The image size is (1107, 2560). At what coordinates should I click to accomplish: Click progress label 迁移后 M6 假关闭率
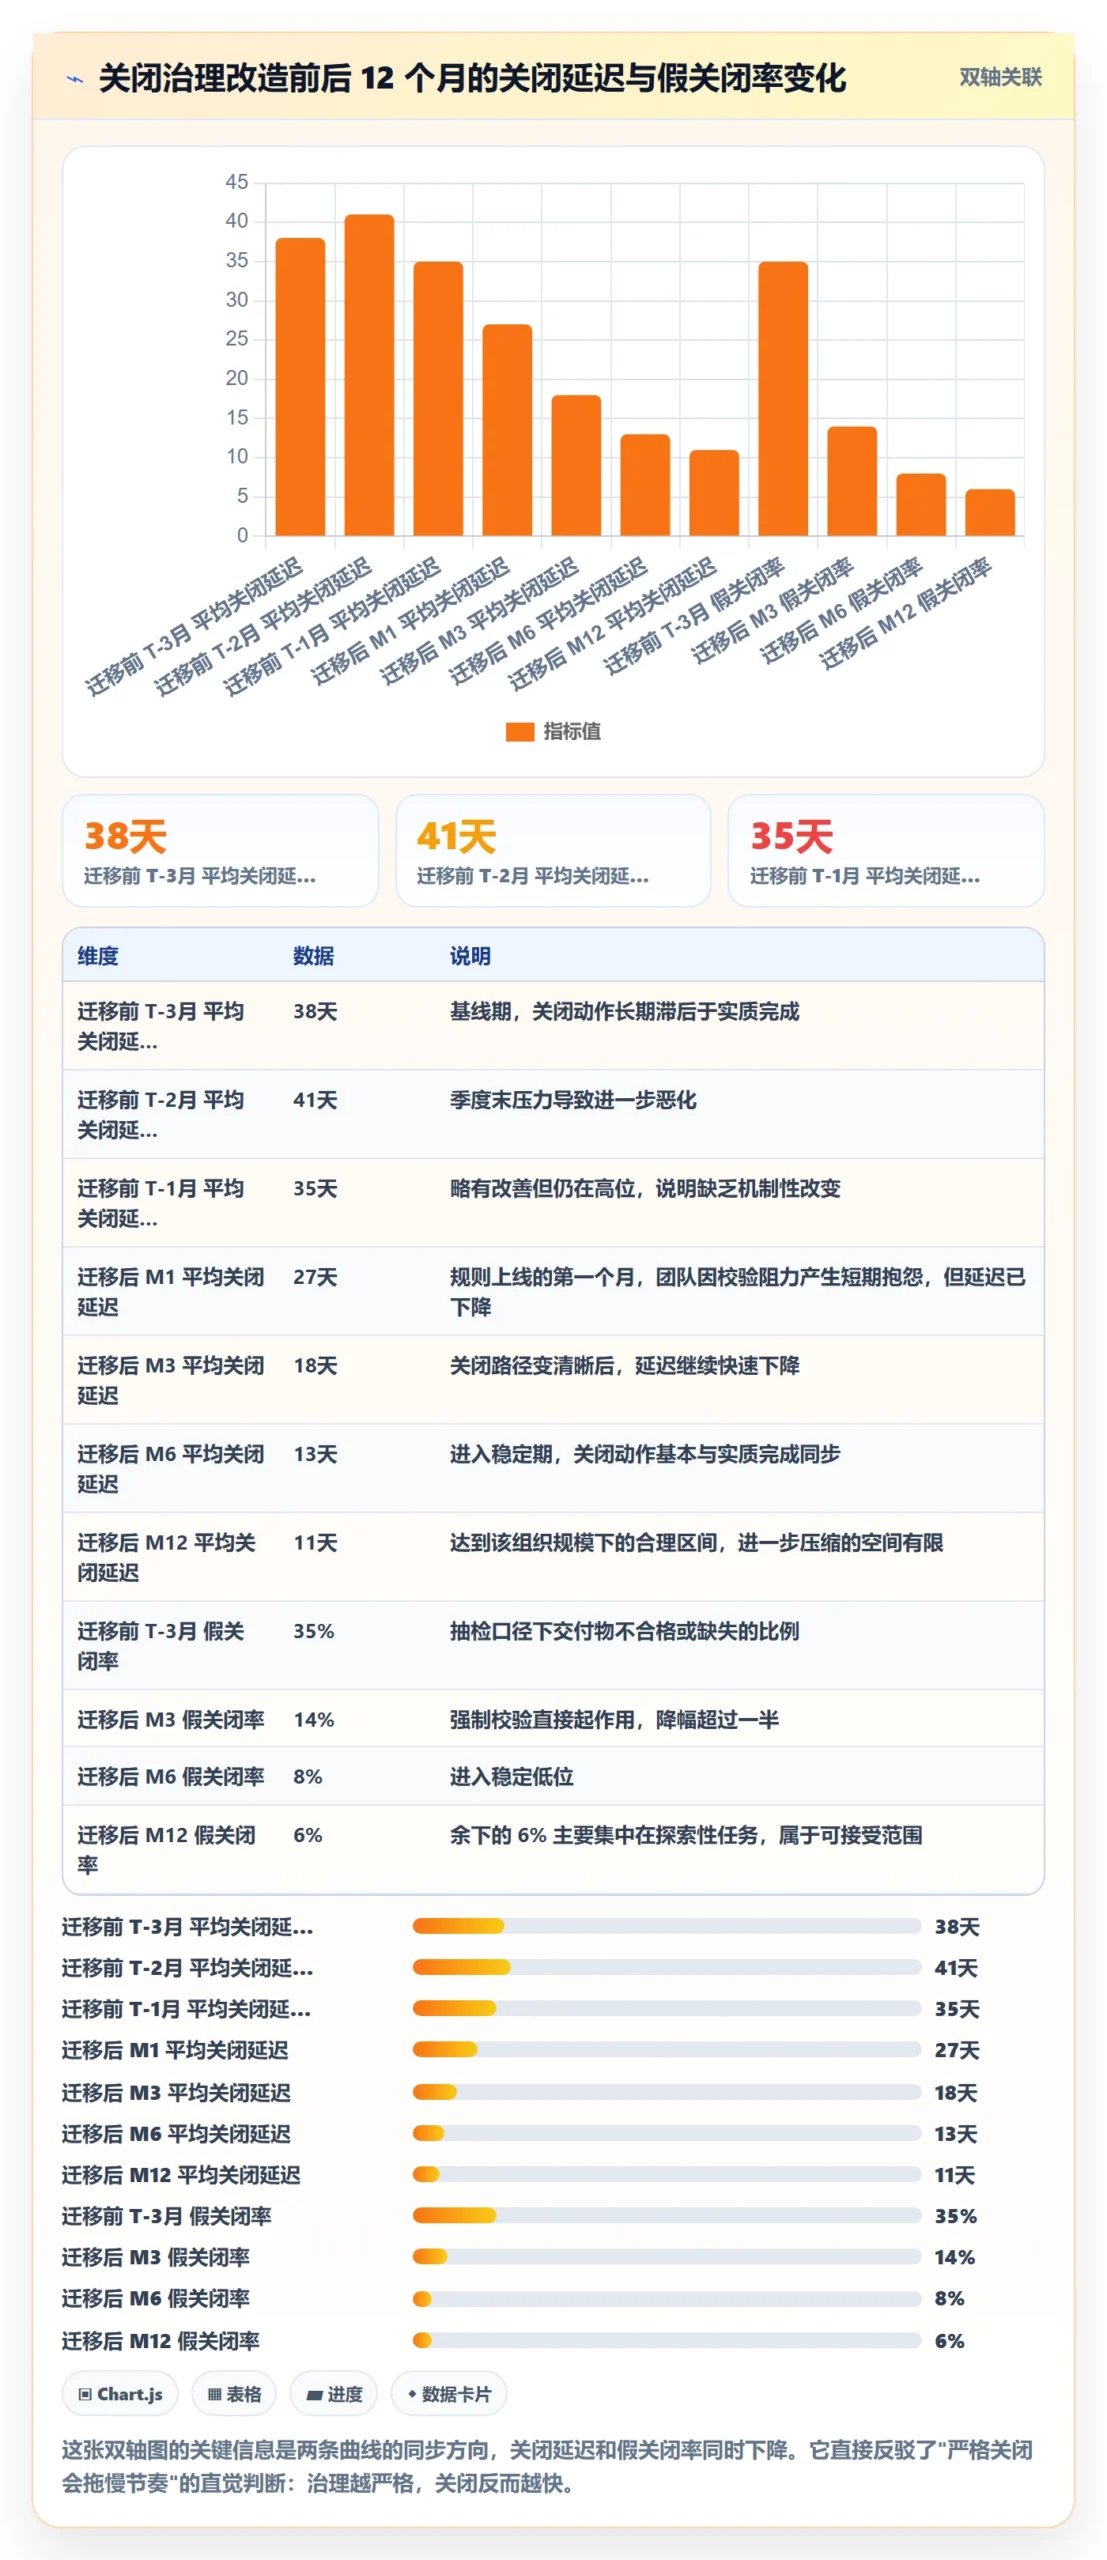[156, 2298]
